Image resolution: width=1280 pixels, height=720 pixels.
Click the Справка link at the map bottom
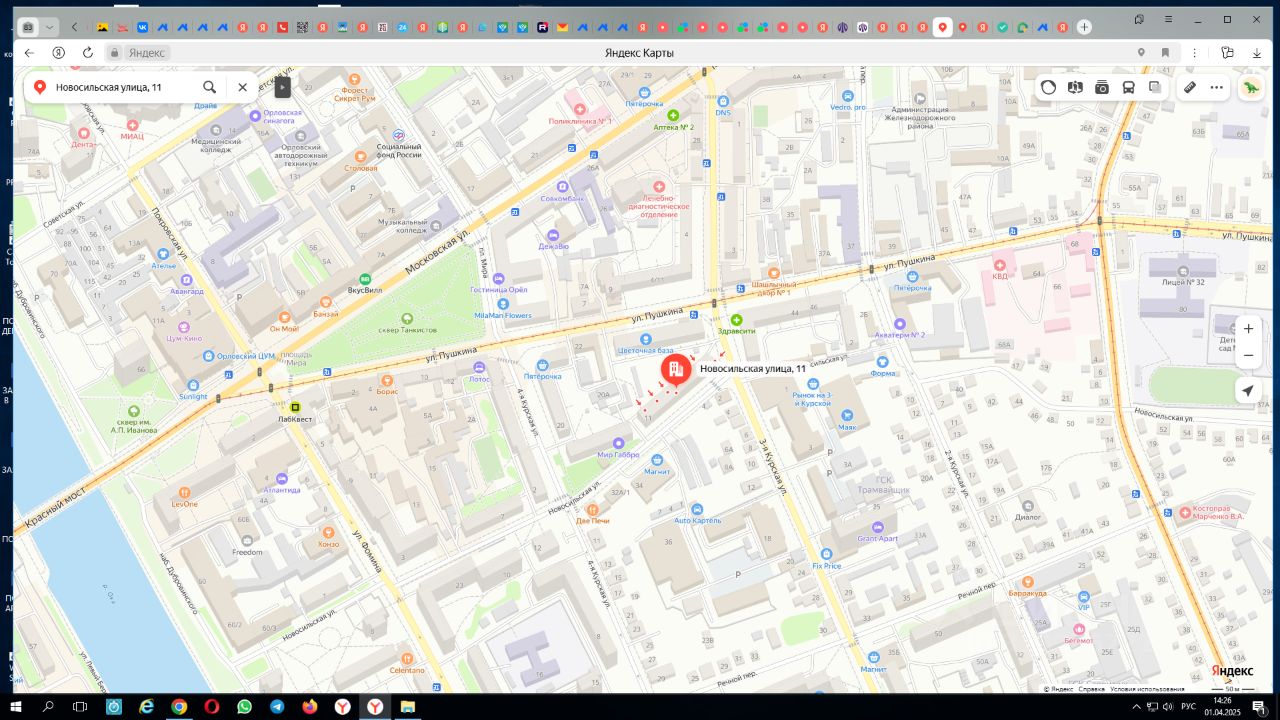[x=1092, y=689]
